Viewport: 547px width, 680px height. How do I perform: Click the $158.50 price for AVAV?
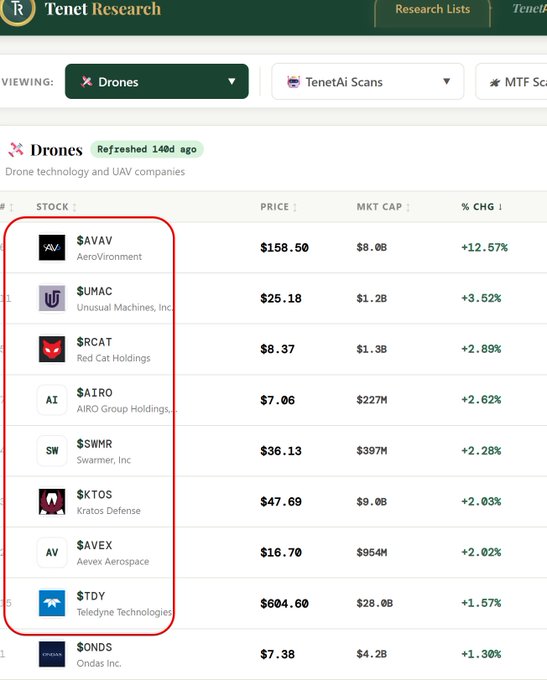click(284, 248)
